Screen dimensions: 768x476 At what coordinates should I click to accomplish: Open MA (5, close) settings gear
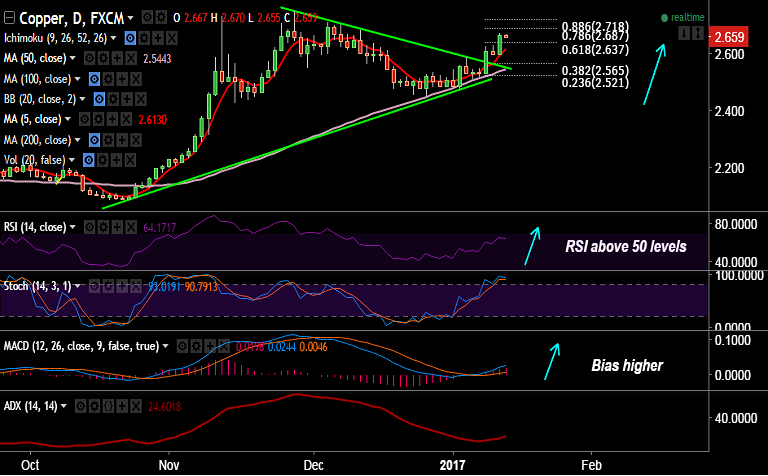point(98,119)
